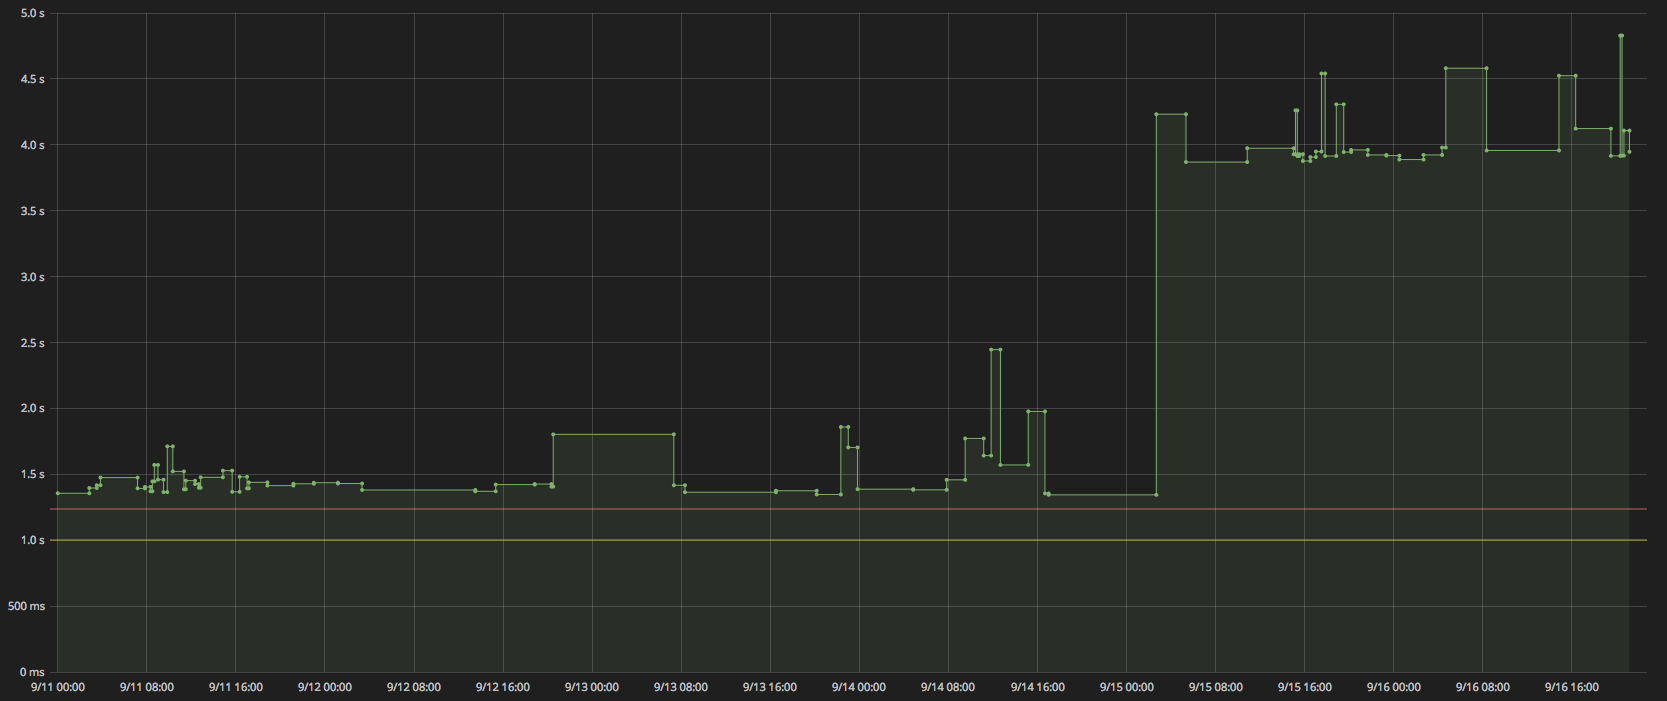Select the "9/11 08:00" time axis label
Viewport: 1667px width, 701px height.
(147, 687)
